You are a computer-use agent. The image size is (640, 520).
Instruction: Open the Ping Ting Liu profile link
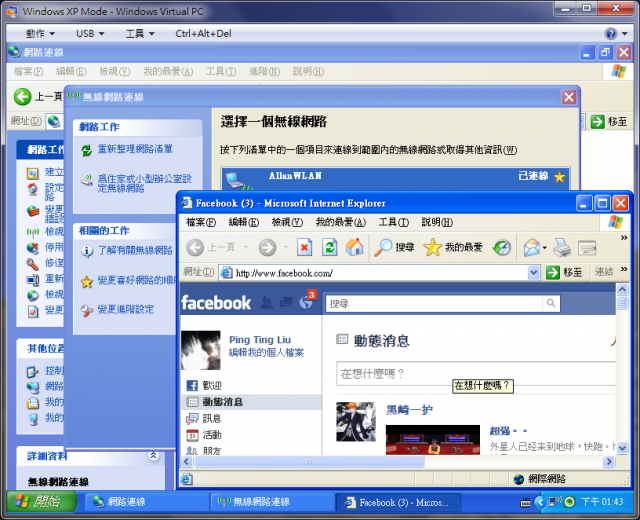[260, 340]
